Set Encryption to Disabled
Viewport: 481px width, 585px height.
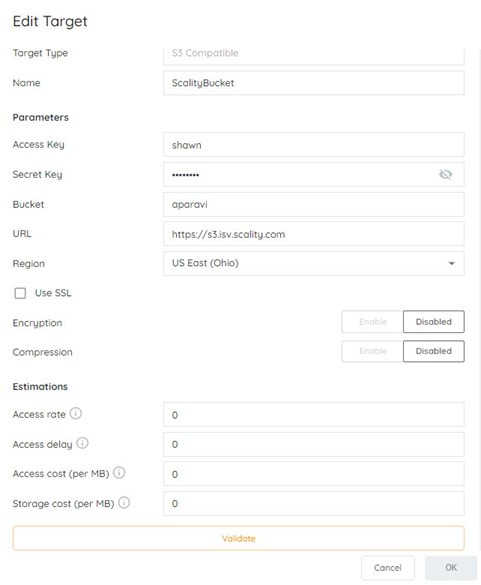pyautogui.click(x=434, y=322)
